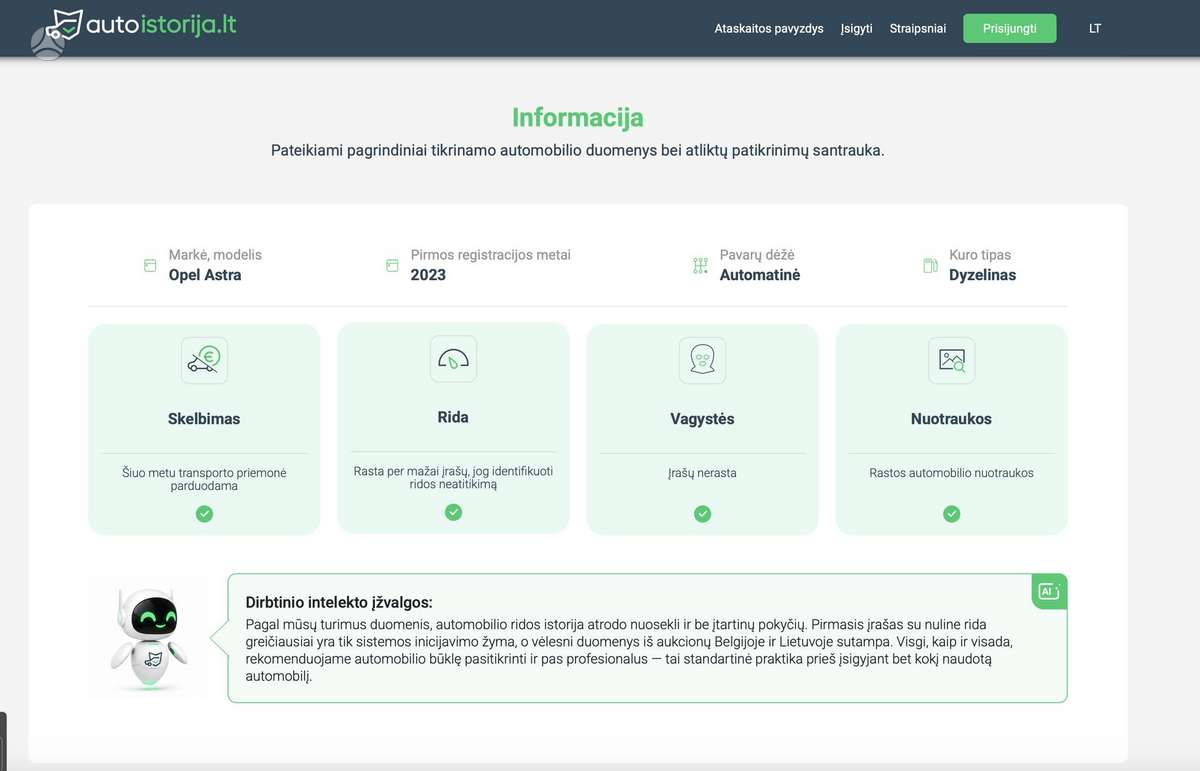Screen dimensions: 1200x771
Task: Click the 'Markė, modelis' label
Action: (215, 255)
